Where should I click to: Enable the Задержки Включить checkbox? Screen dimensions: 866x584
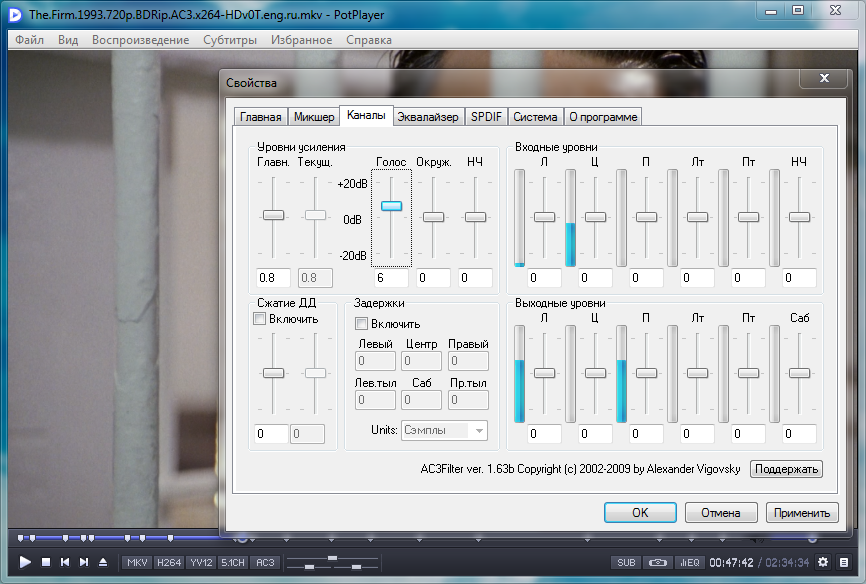[x=362, y=324]
